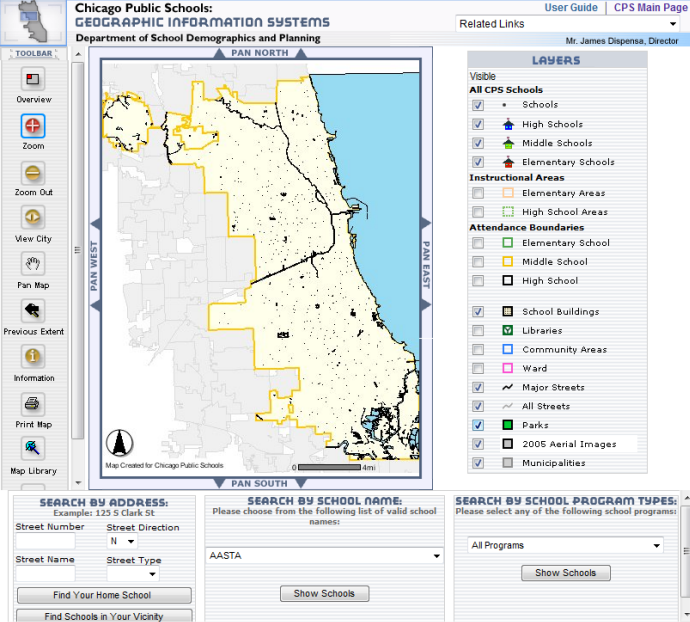Uncheck the Schools layer checkbox
The image size is (690, 622).
pos(478,105)
